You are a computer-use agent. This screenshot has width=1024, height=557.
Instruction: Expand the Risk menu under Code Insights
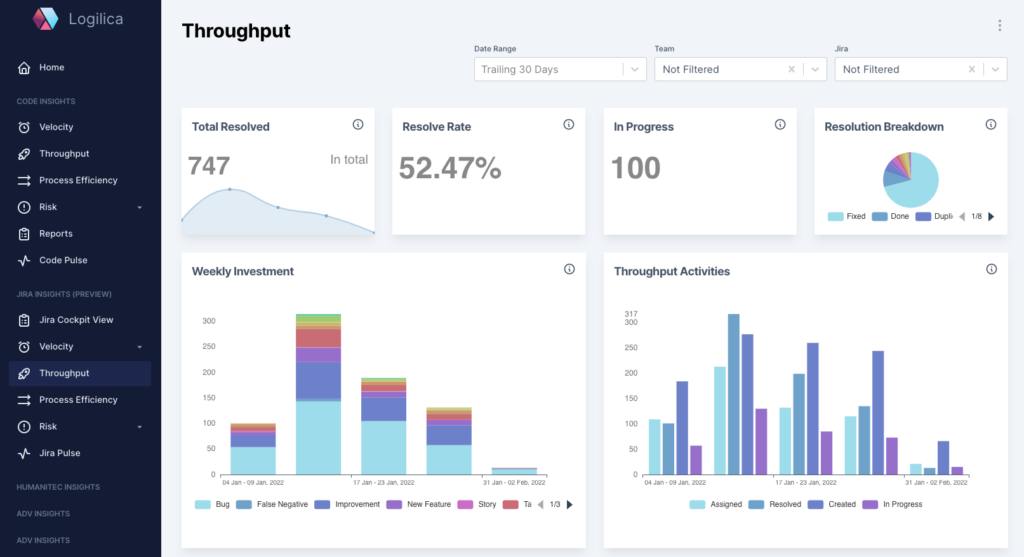139,207
